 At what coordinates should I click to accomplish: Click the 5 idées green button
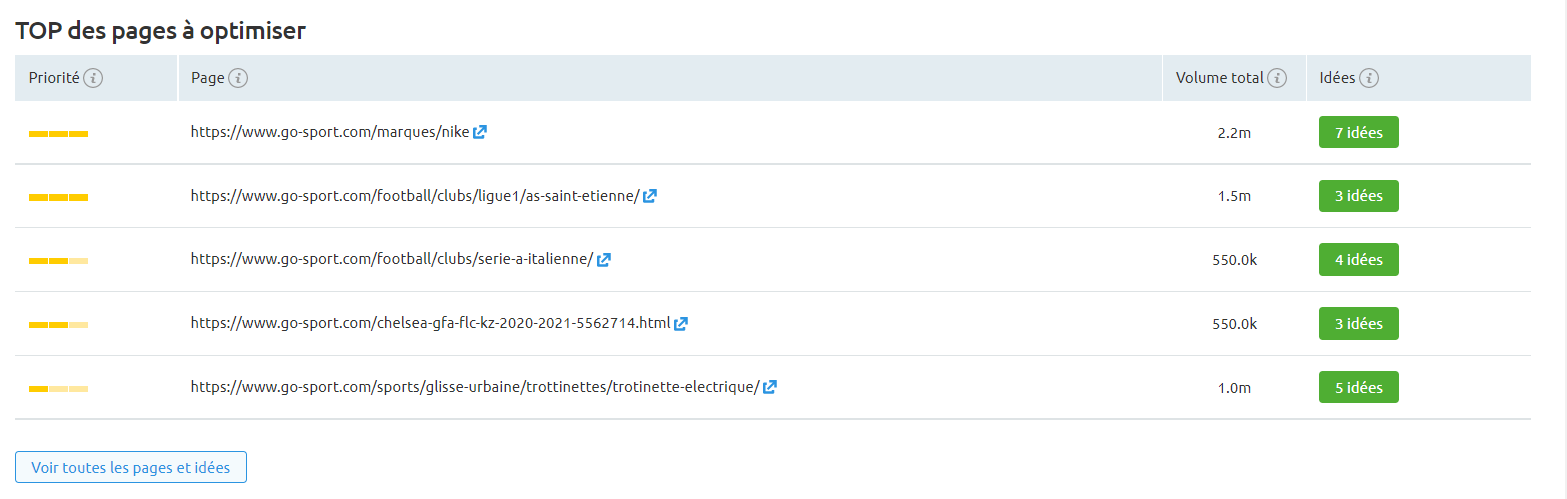coord(1359,387)
